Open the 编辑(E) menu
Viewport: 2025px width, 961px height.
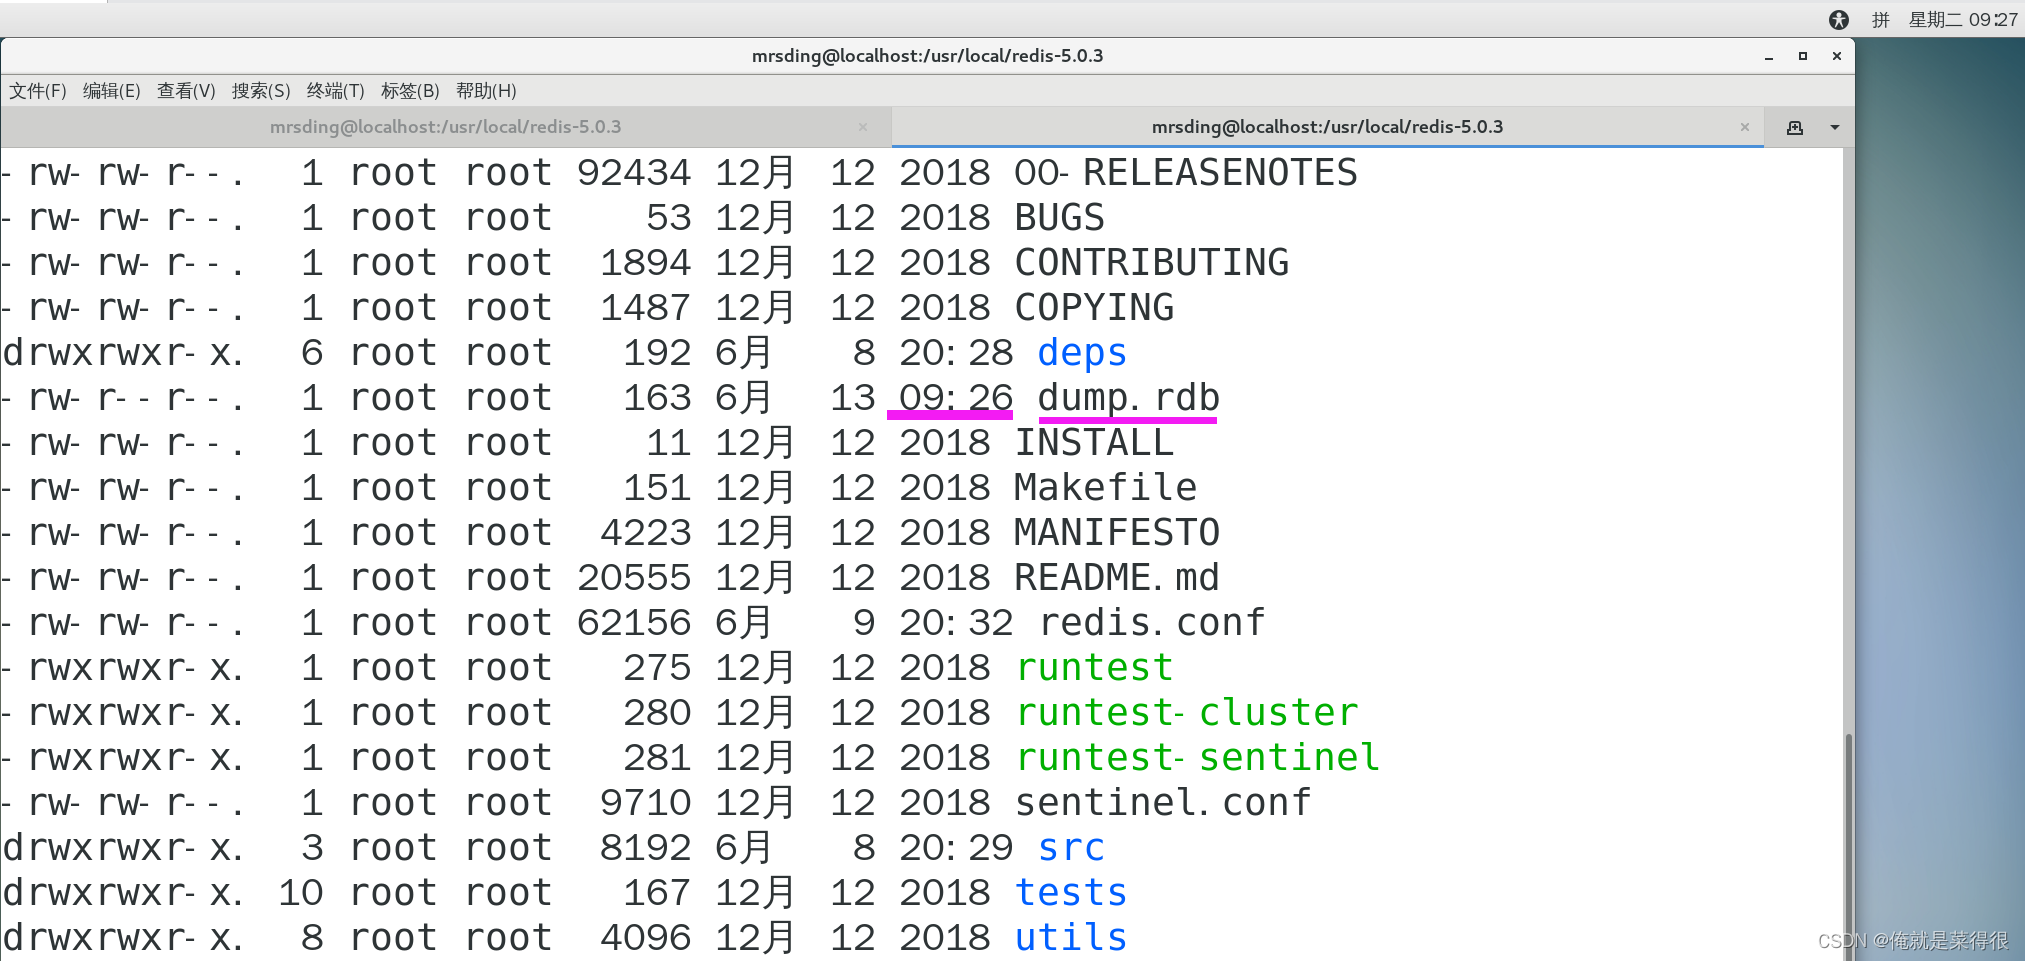coord(112,91)
